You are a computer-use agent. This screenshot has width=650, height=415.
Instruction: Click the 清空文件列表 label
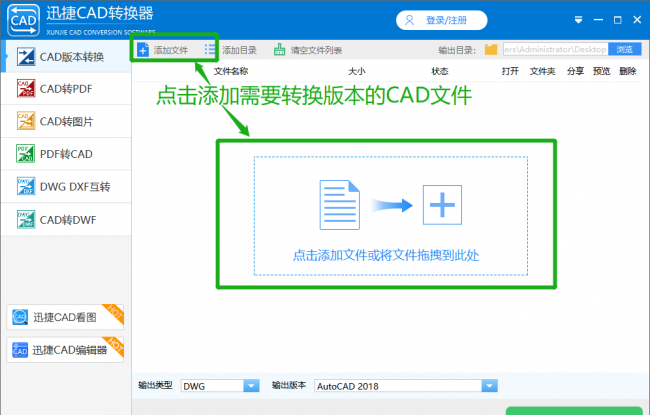(316, 50)
